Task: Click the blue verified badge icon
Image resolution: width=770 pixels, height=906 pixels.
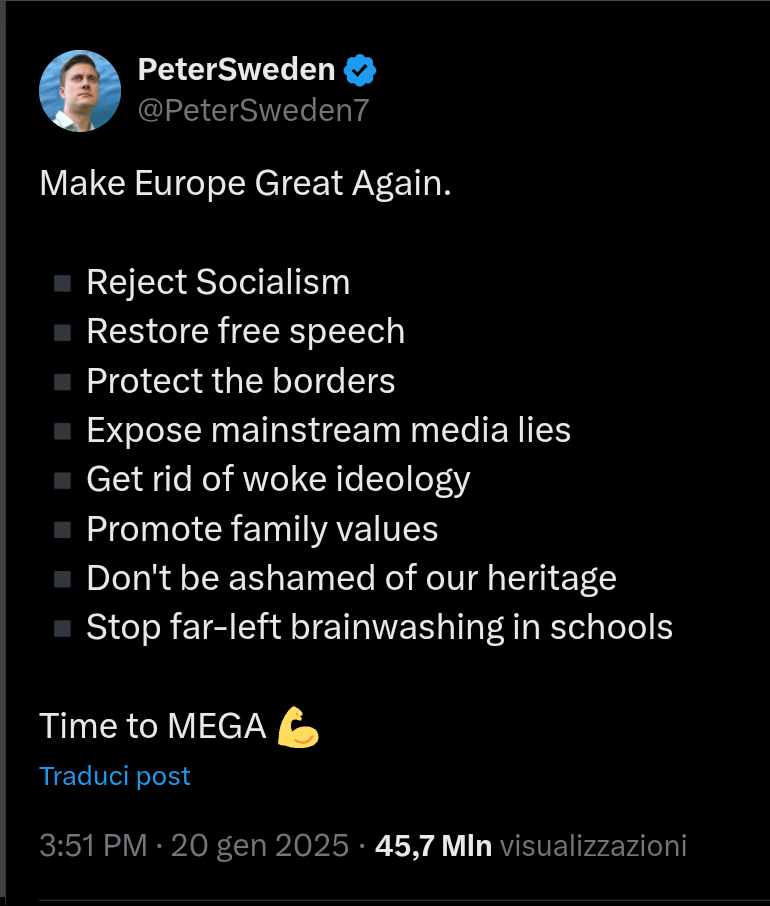Action: coord(360,69)
